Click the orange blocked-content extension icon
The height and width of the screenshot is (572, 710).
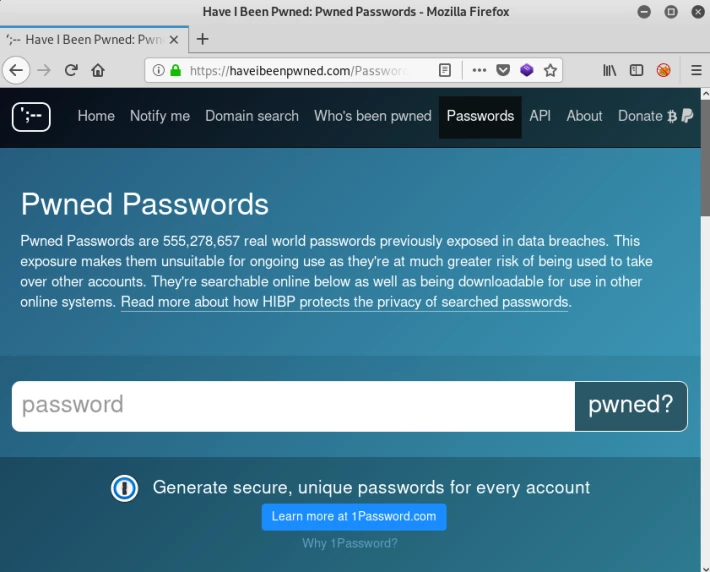coord(663,70)
